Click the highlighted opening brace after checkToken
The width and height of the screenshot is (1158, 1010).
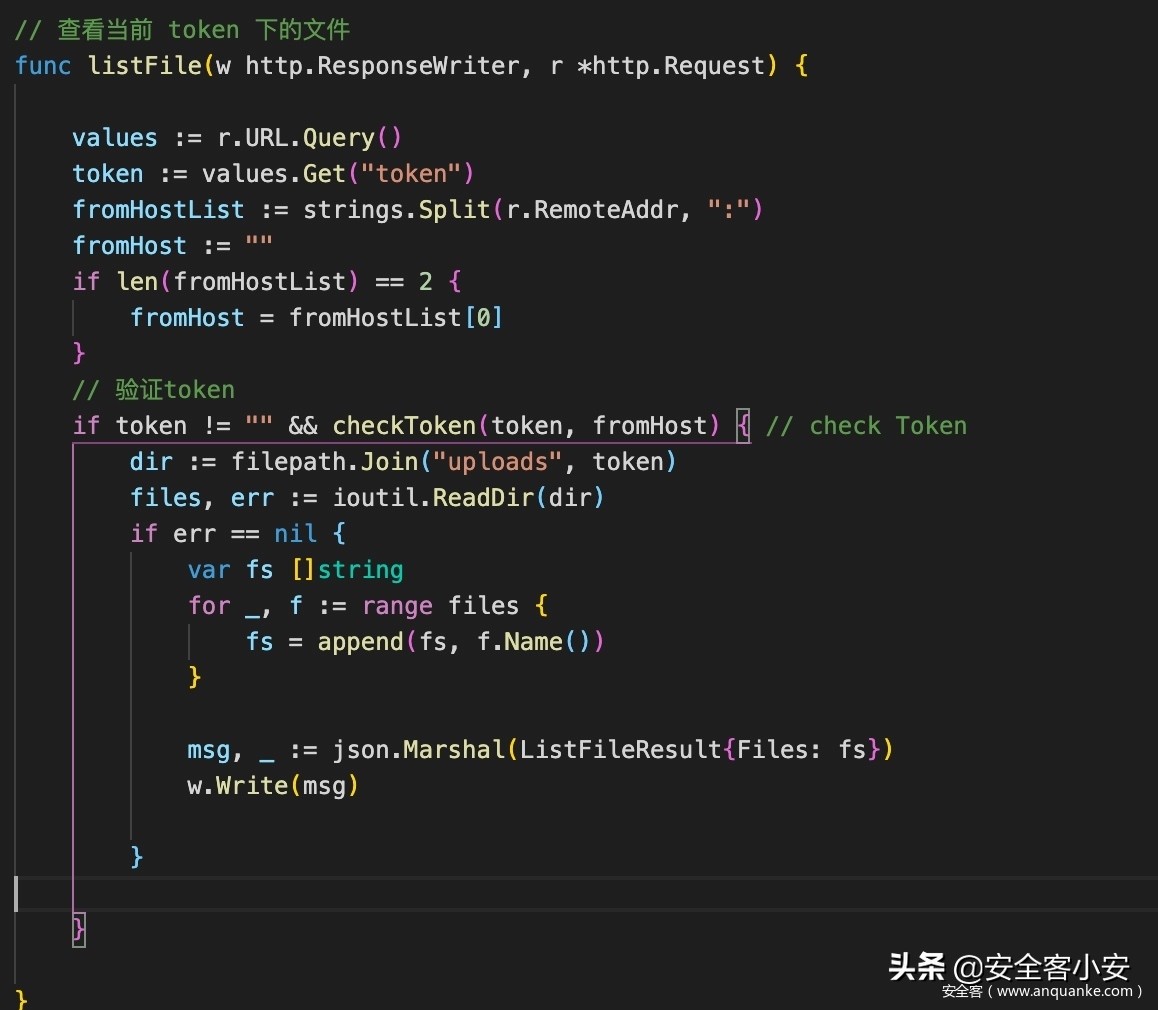tap(743, 426)
